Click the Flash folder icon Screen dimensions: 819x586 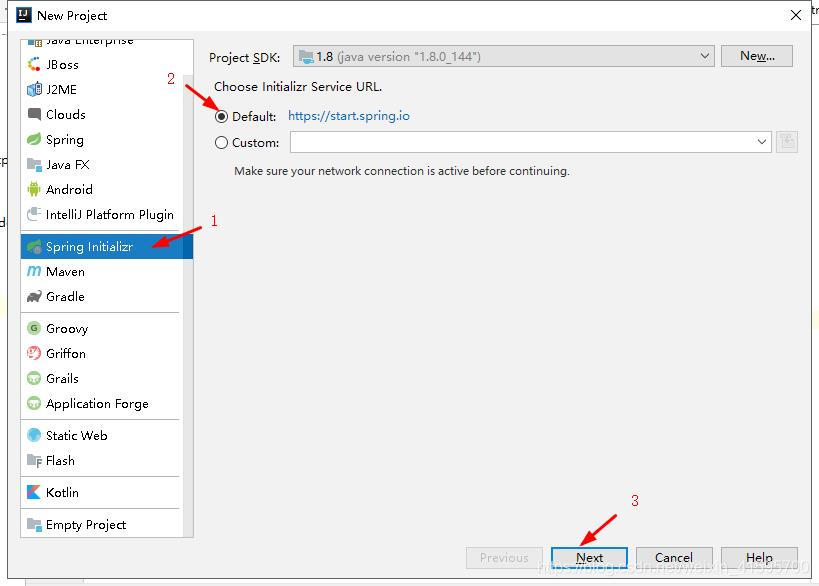(x=34, y=460)
